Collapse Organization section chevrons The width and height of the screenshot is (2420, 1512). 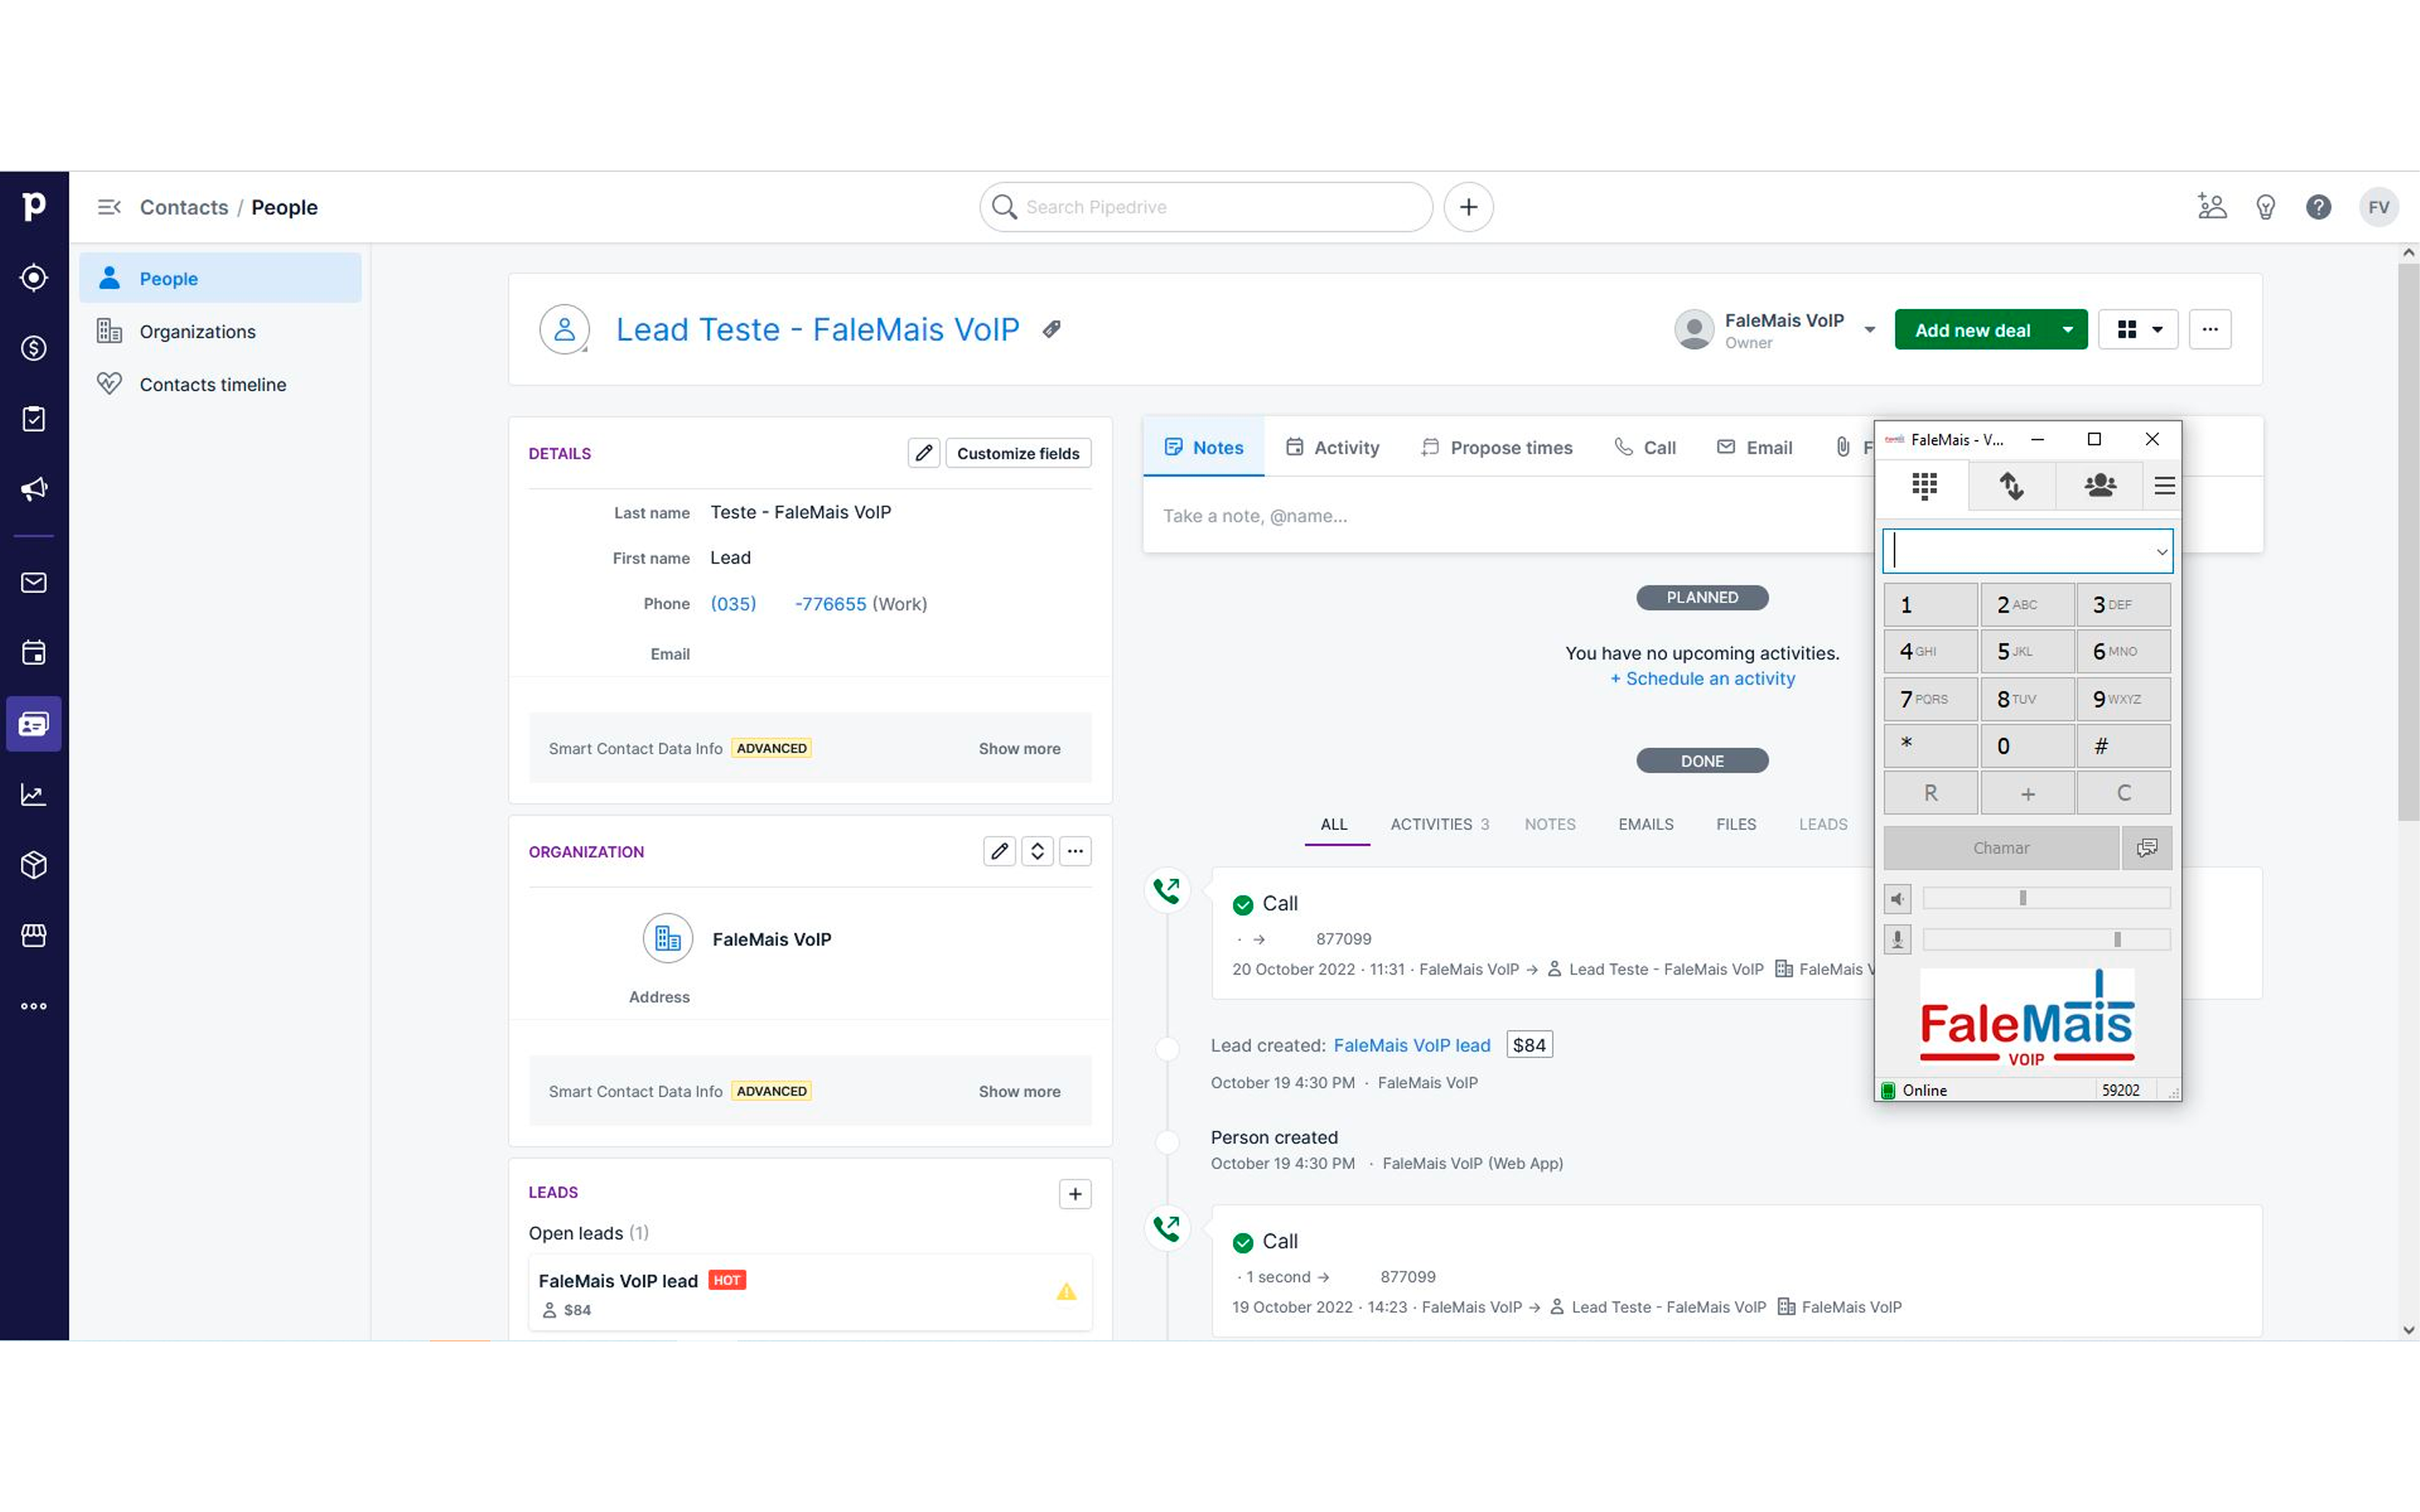point(1037,851)
